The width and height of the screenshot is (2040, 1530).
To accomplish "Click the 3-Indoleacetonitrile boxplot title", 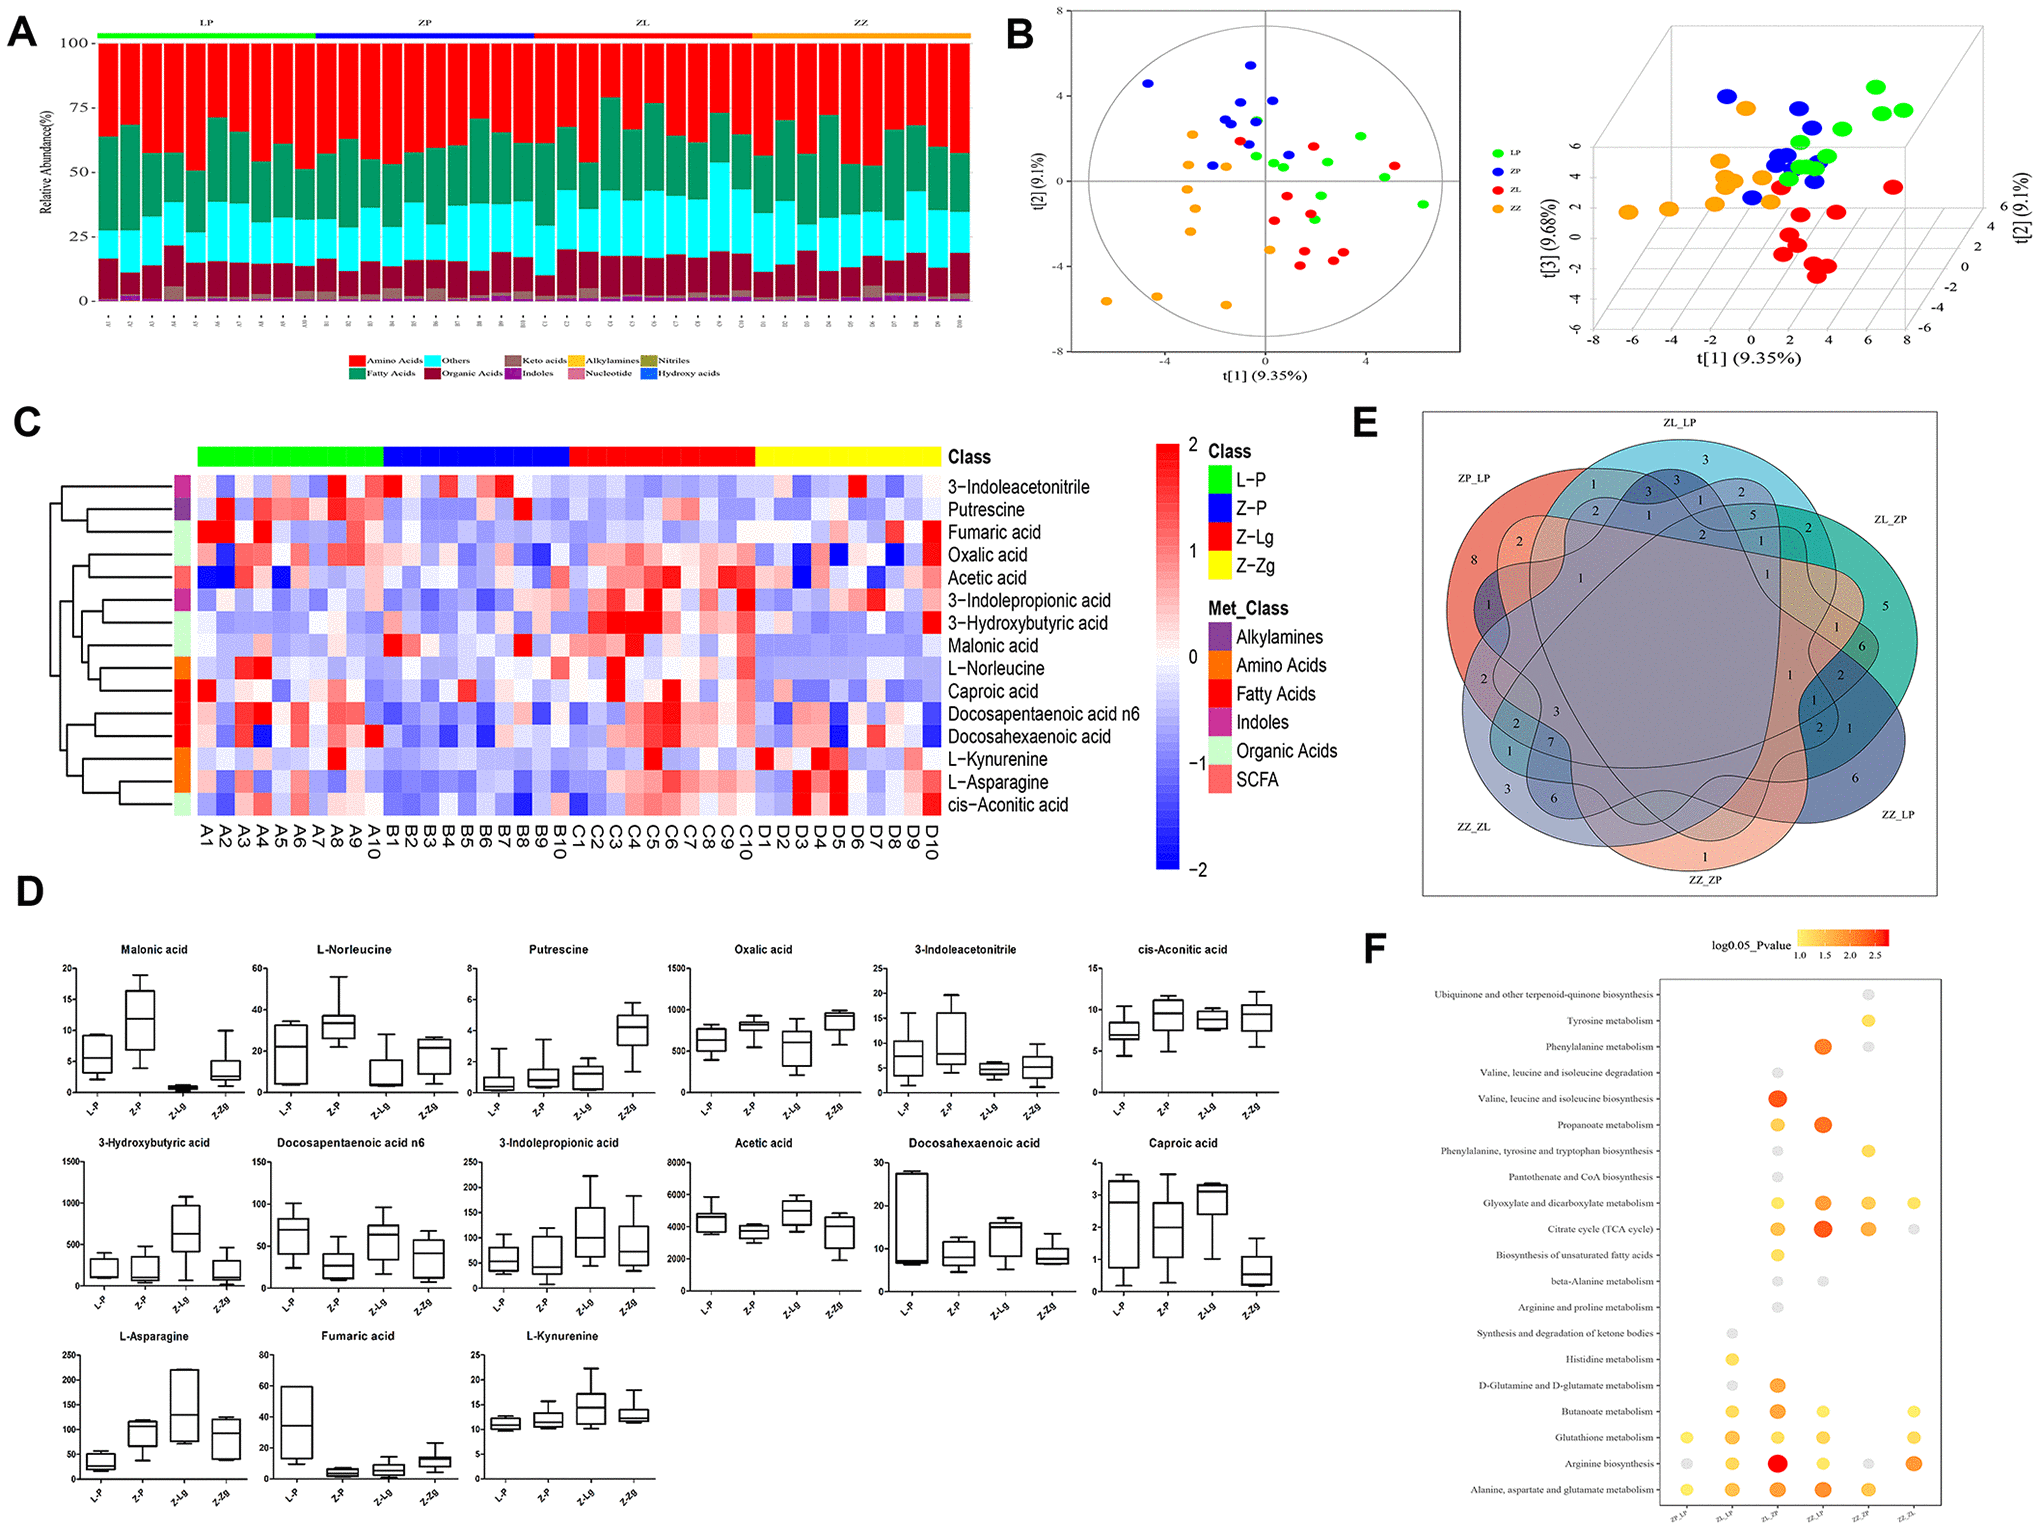I will (x=965, y=950).
